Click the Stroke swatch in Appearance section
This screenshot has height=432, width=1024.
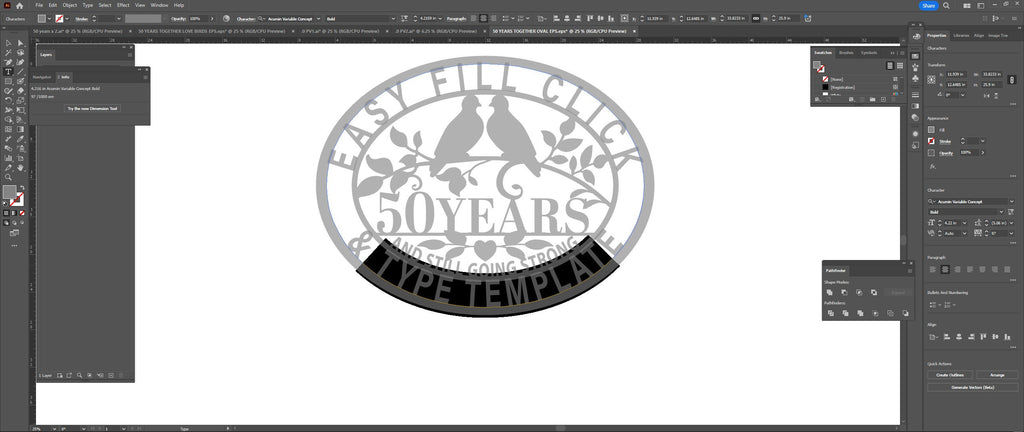[x=931, y=141]
